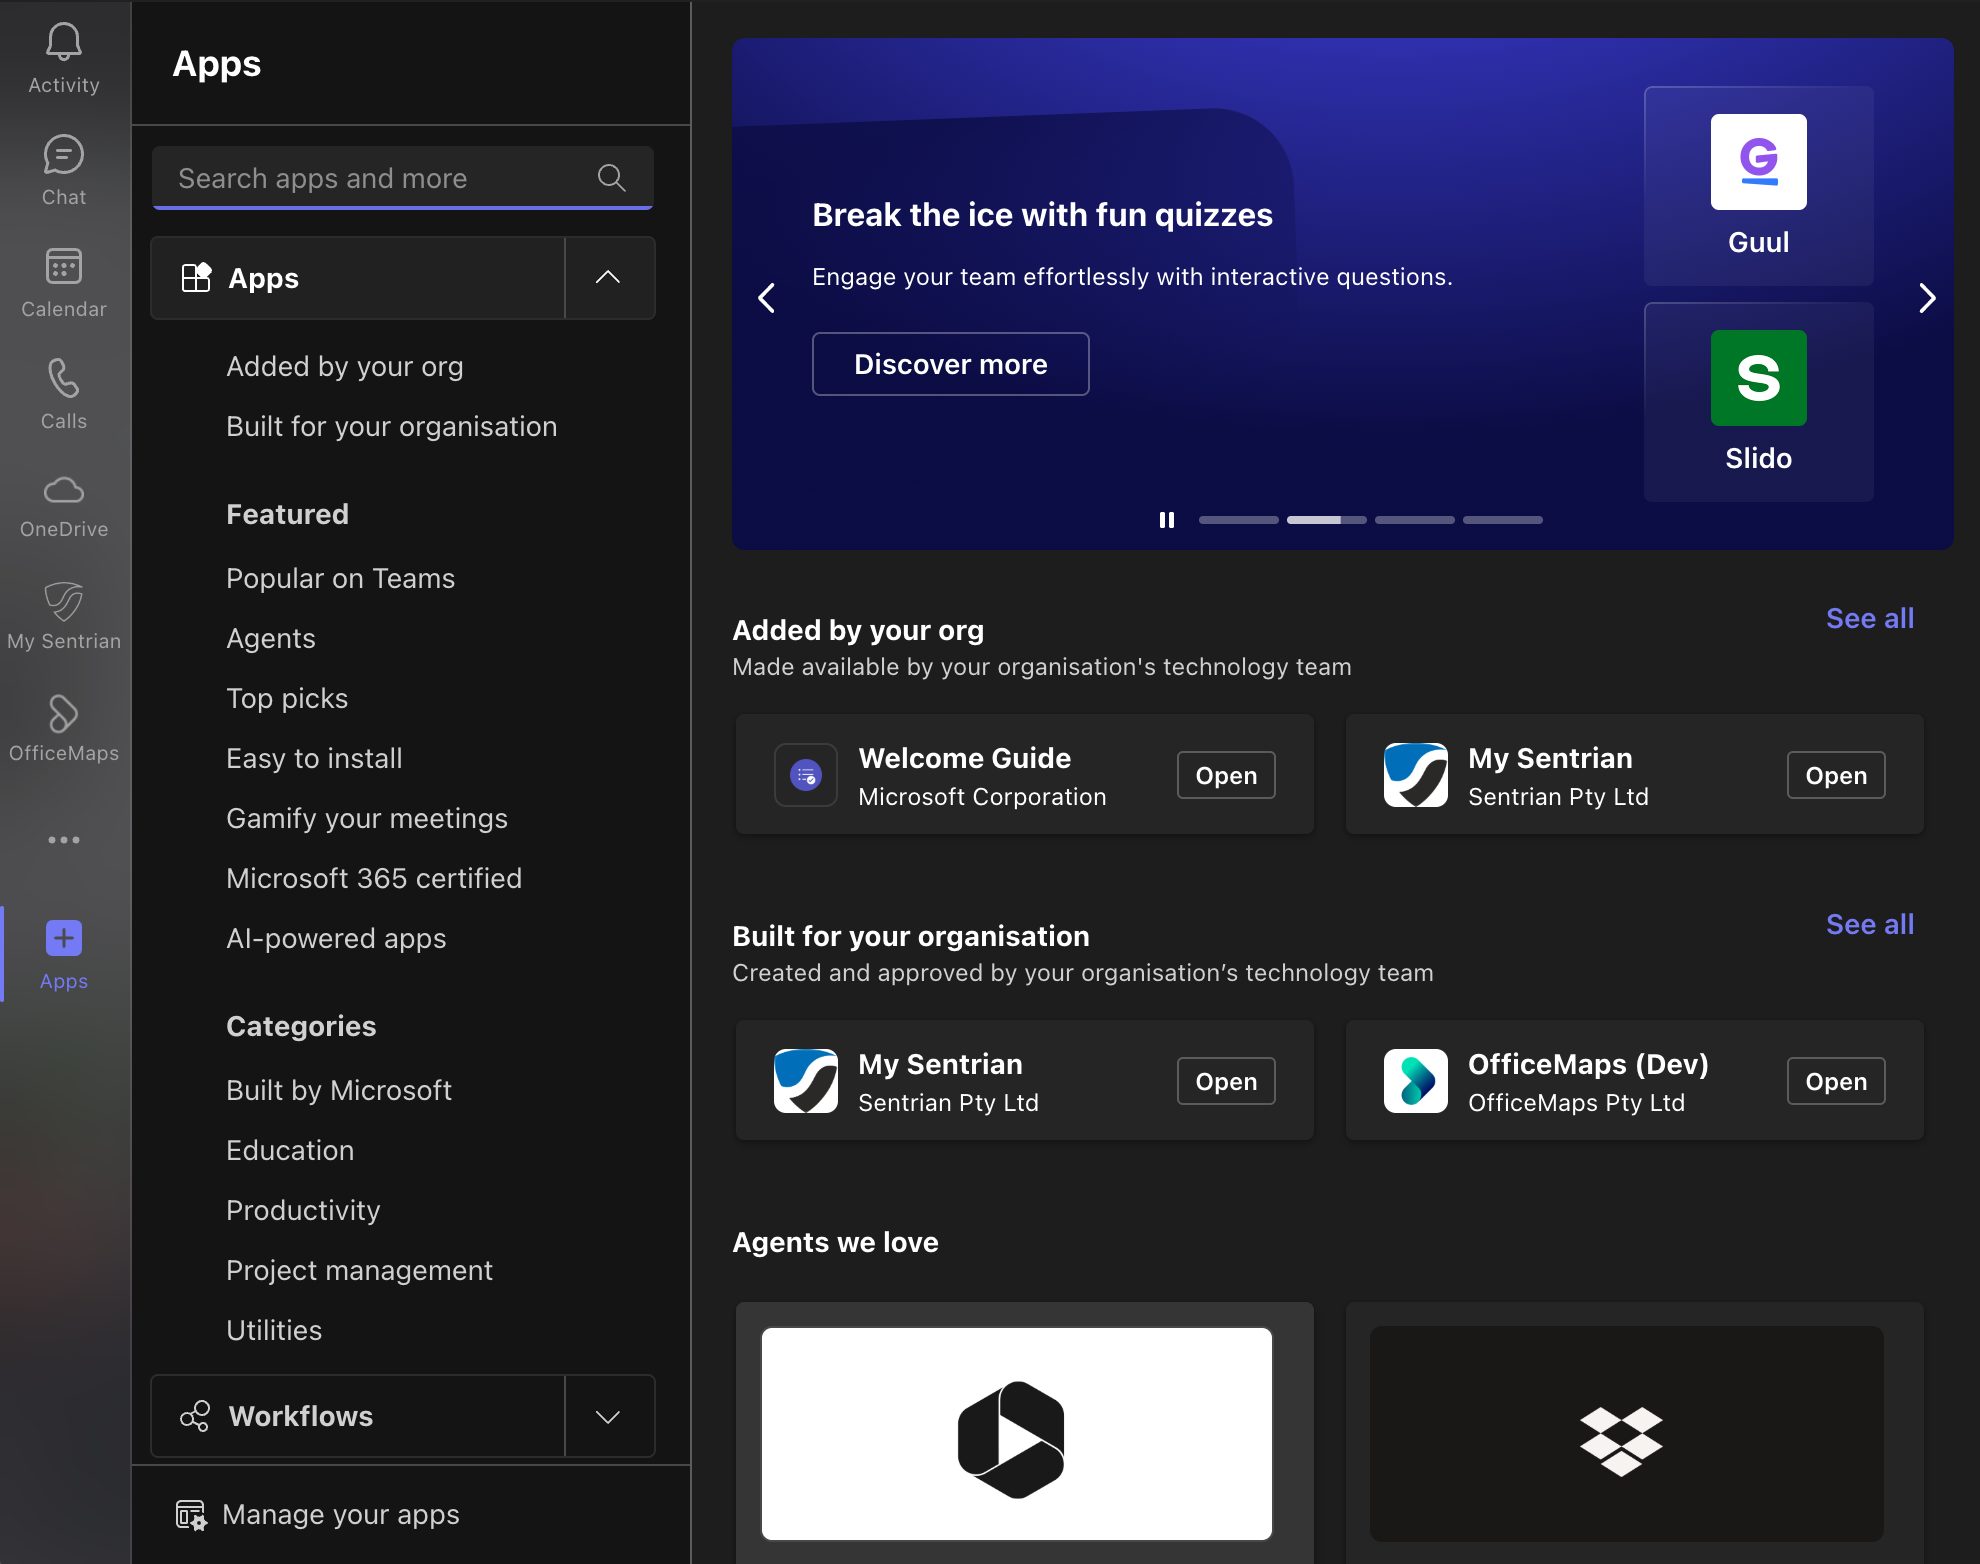Screen dimensions: 1980x1564
Task: Open Top picks in the sidebar
Action: [287, 699]
